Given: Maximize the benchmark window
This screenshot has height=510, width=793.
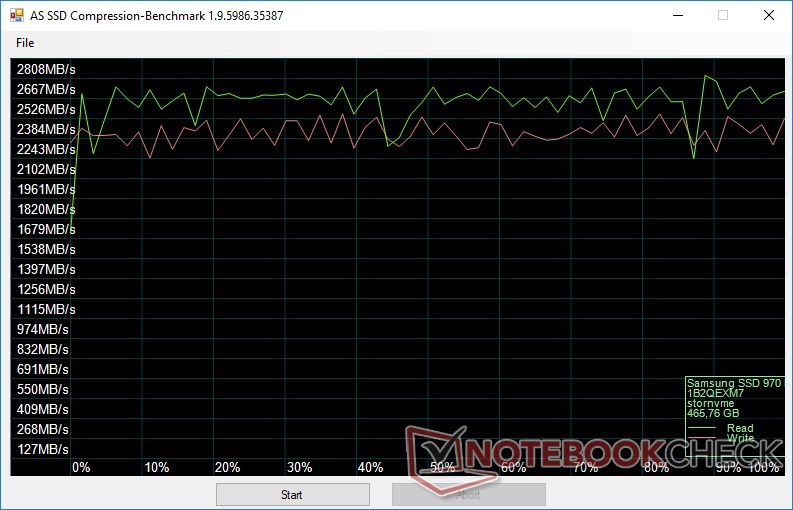Looking at the screenshot, I should tap(723, 15).
